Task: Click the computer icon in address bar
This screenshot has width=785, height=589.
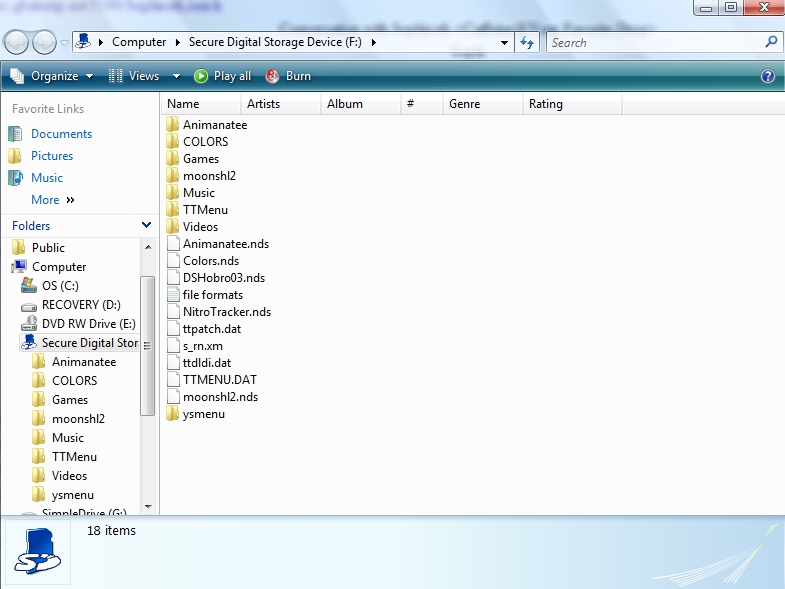Action: pos(83,42)
